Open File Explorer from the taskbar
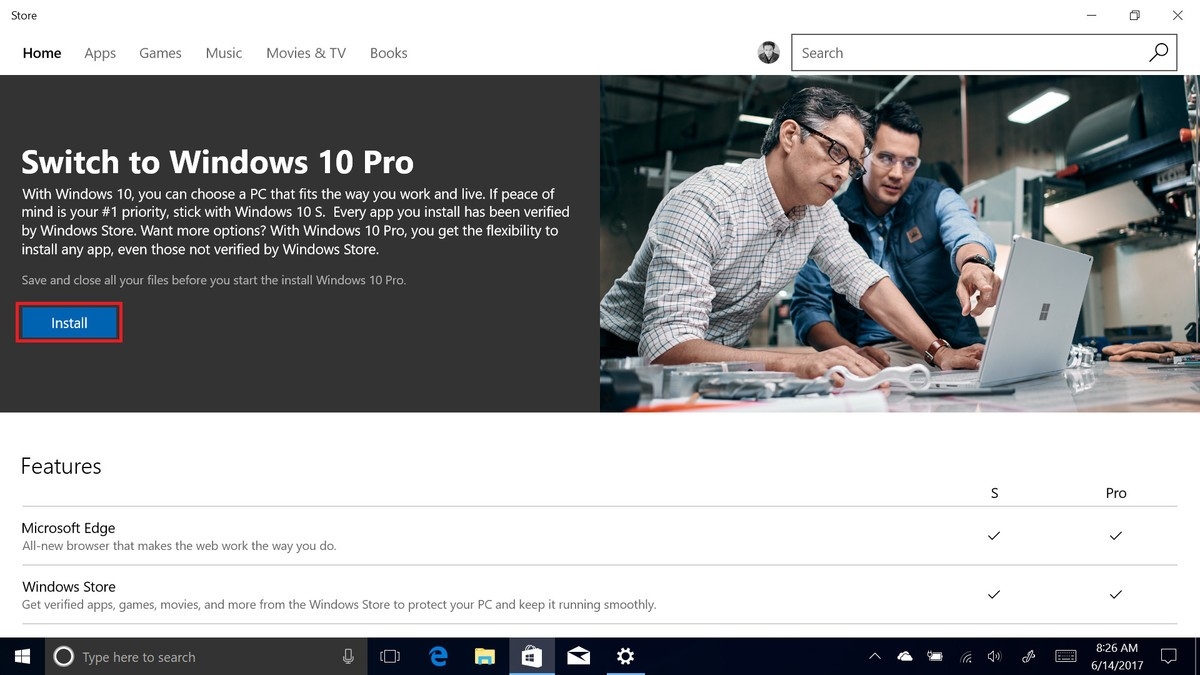 coord(485,656)
